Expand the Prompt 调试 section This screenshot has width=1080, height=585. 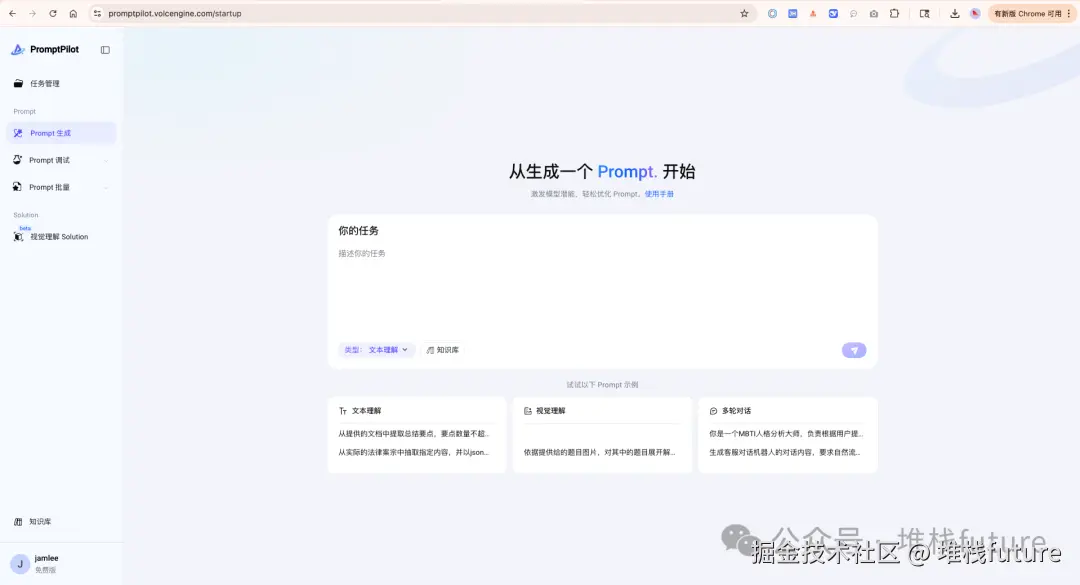[104, 160]
